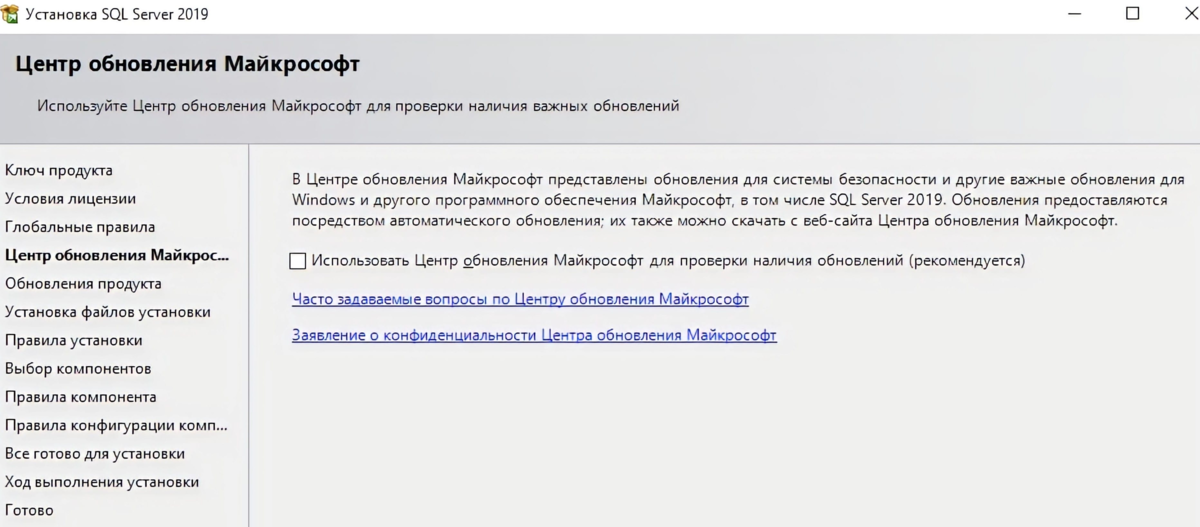Click the SQL Server setup title bar icon
The width and height of the screenshot is (1200, 527).
click(10, 14)
